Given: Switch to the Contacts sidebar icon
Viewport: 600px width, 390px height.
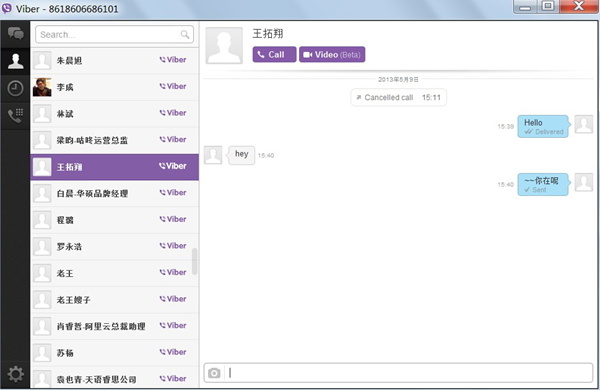Looking at the screenshot, I should click(15, 61).
